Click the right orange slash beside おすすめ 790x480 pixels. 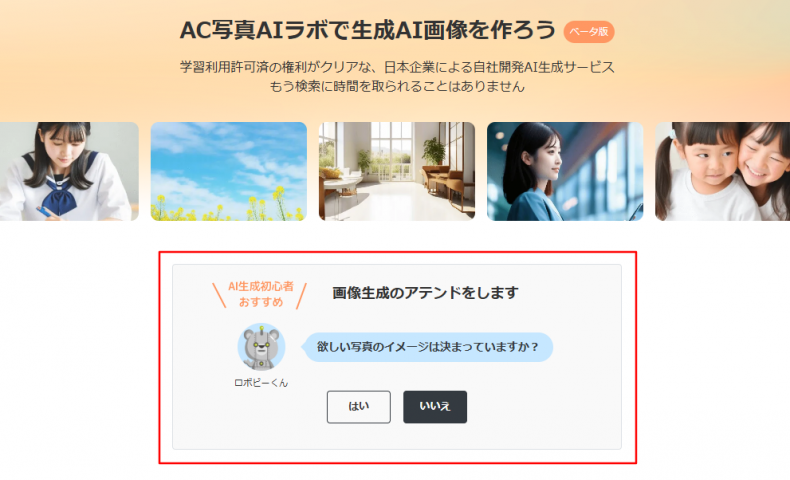point(301,296)
